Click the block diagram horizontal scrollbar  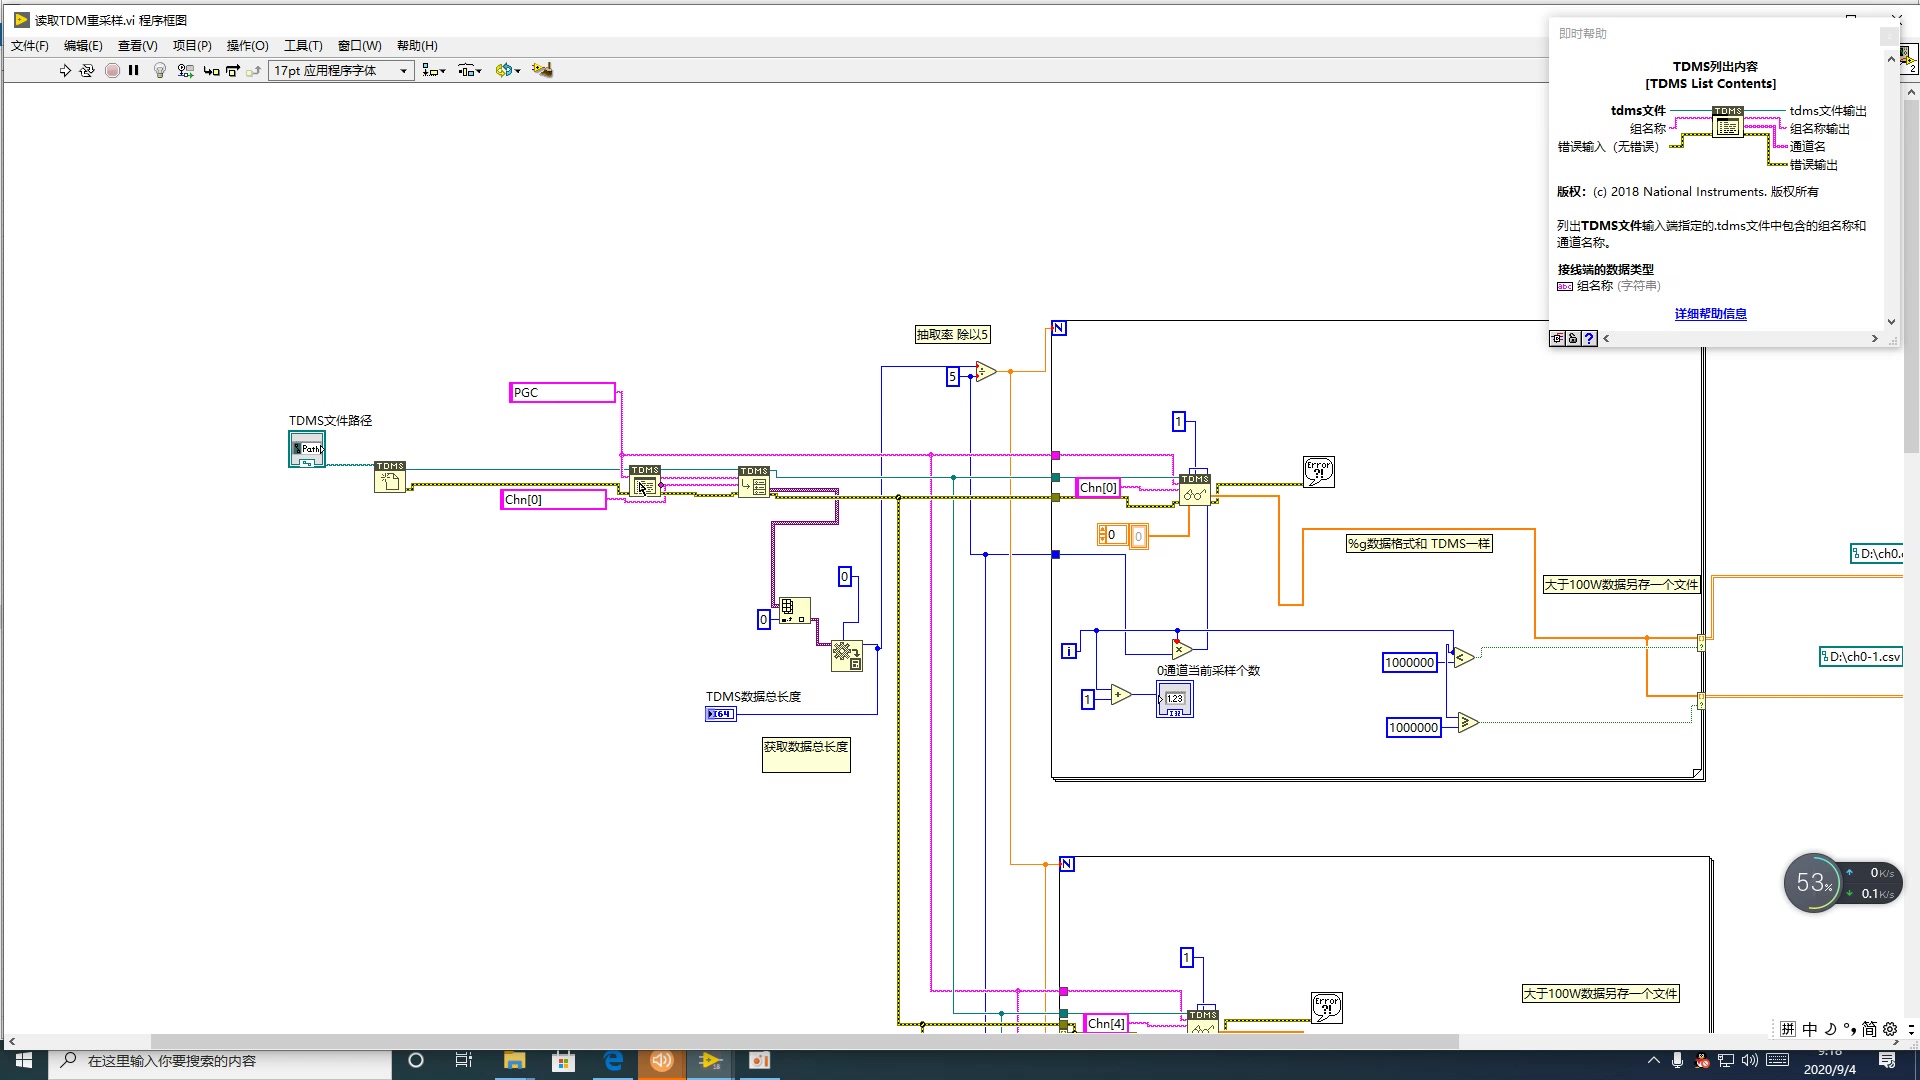tap(804, 1042)
